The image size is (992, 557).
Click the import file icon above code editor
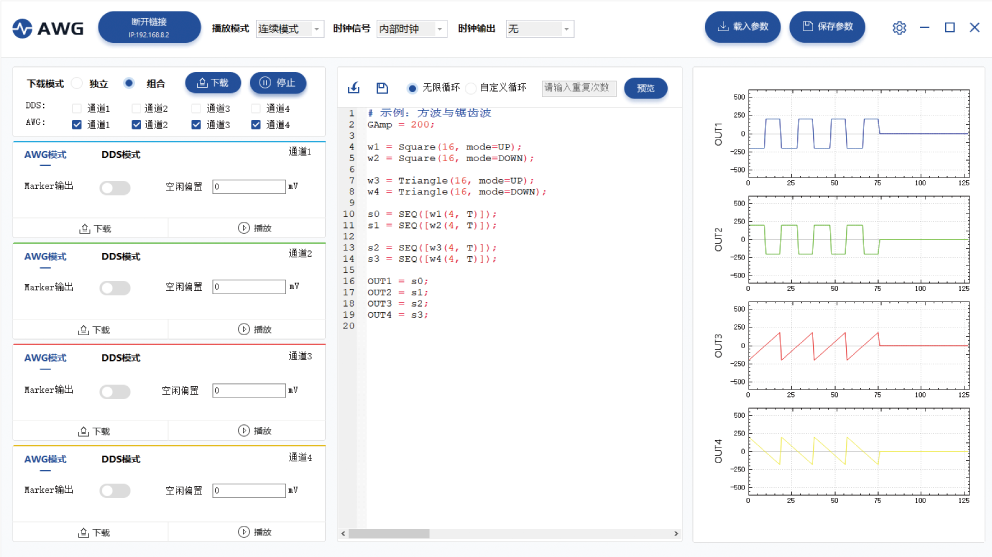pyautogui.click(x=354, y=88)
